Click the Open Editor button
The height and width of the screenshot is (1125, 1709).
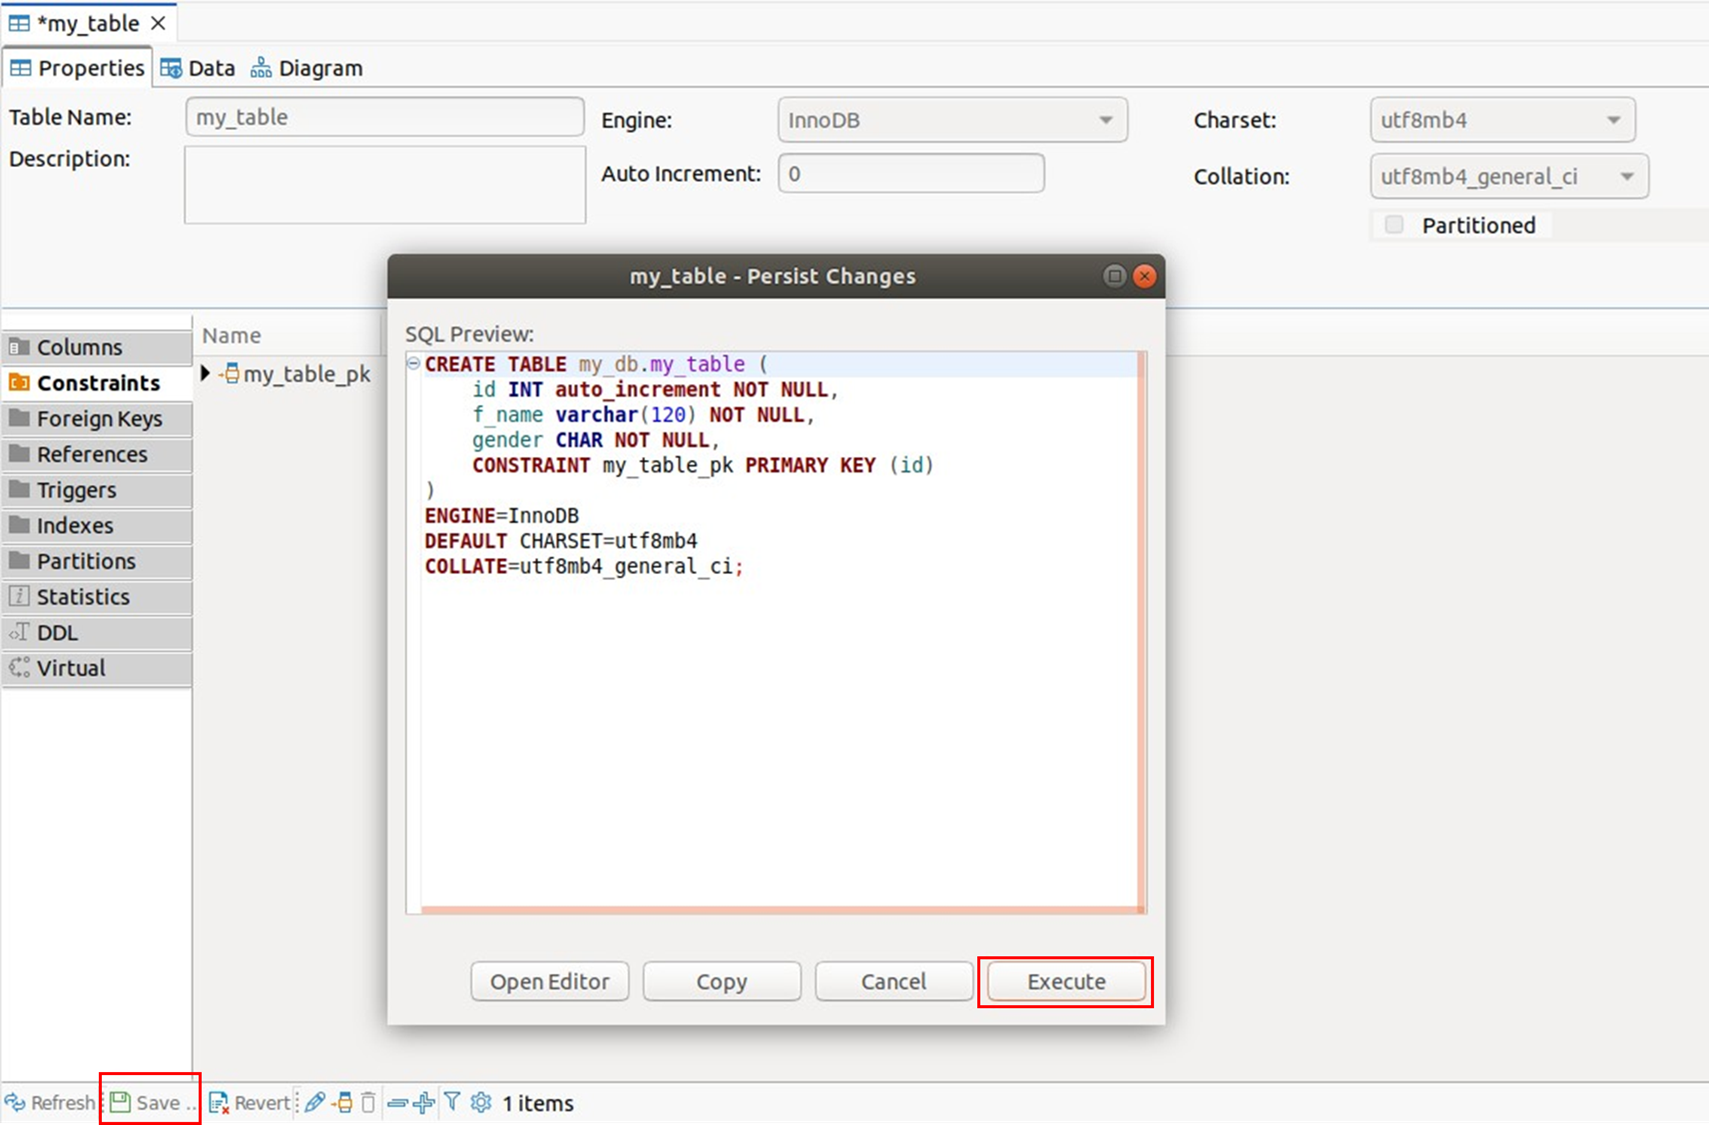pyautogui.click(x=550, y=982)
